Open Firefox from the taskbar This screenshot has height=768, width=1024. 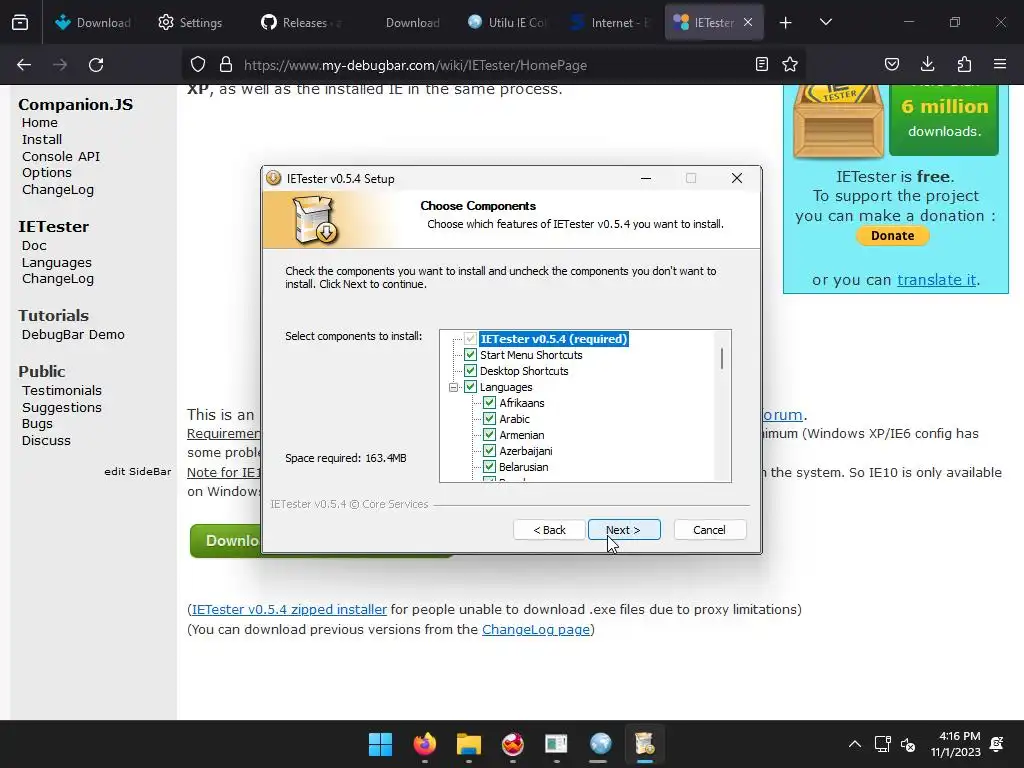tap(424, 744)
